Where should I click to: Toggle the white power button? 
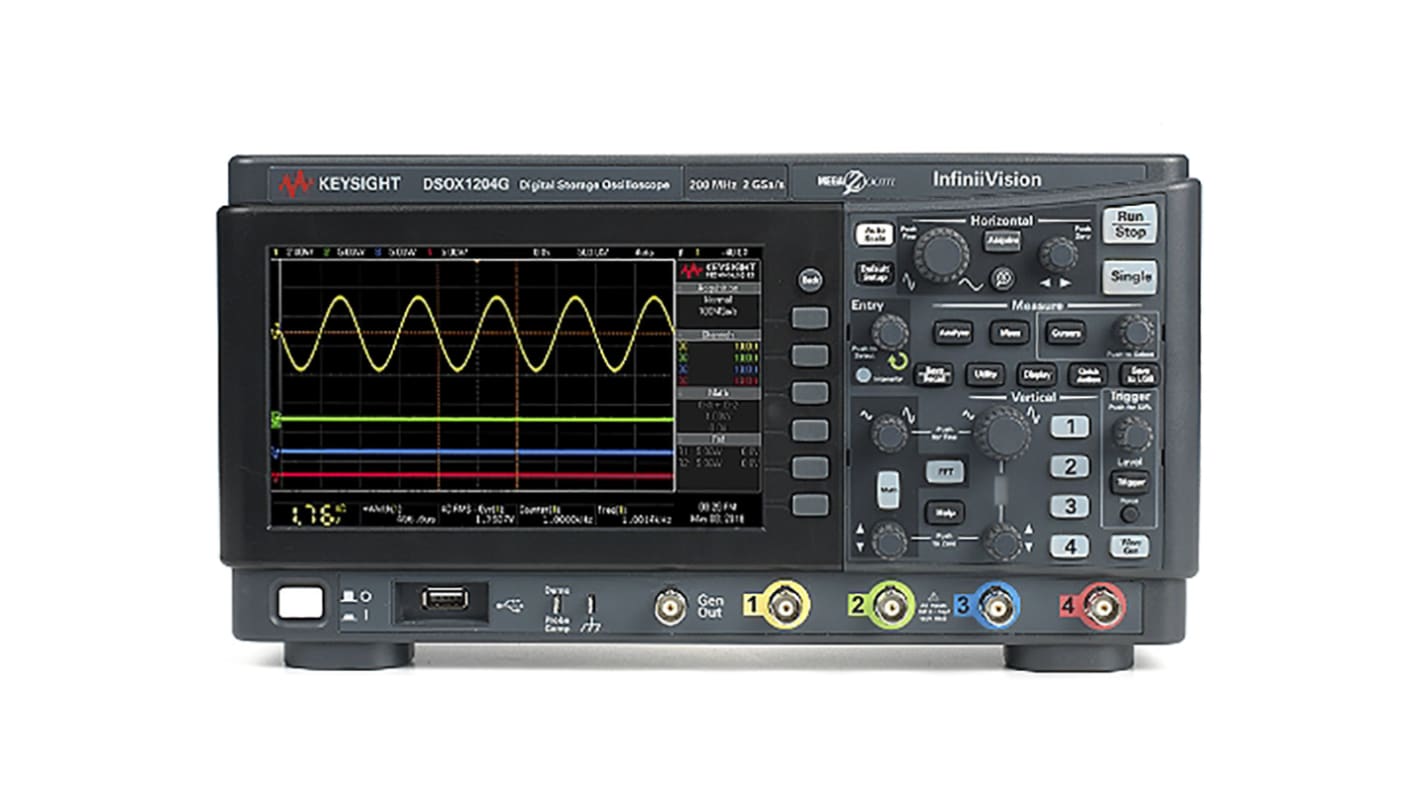click(x=301, y=602)
